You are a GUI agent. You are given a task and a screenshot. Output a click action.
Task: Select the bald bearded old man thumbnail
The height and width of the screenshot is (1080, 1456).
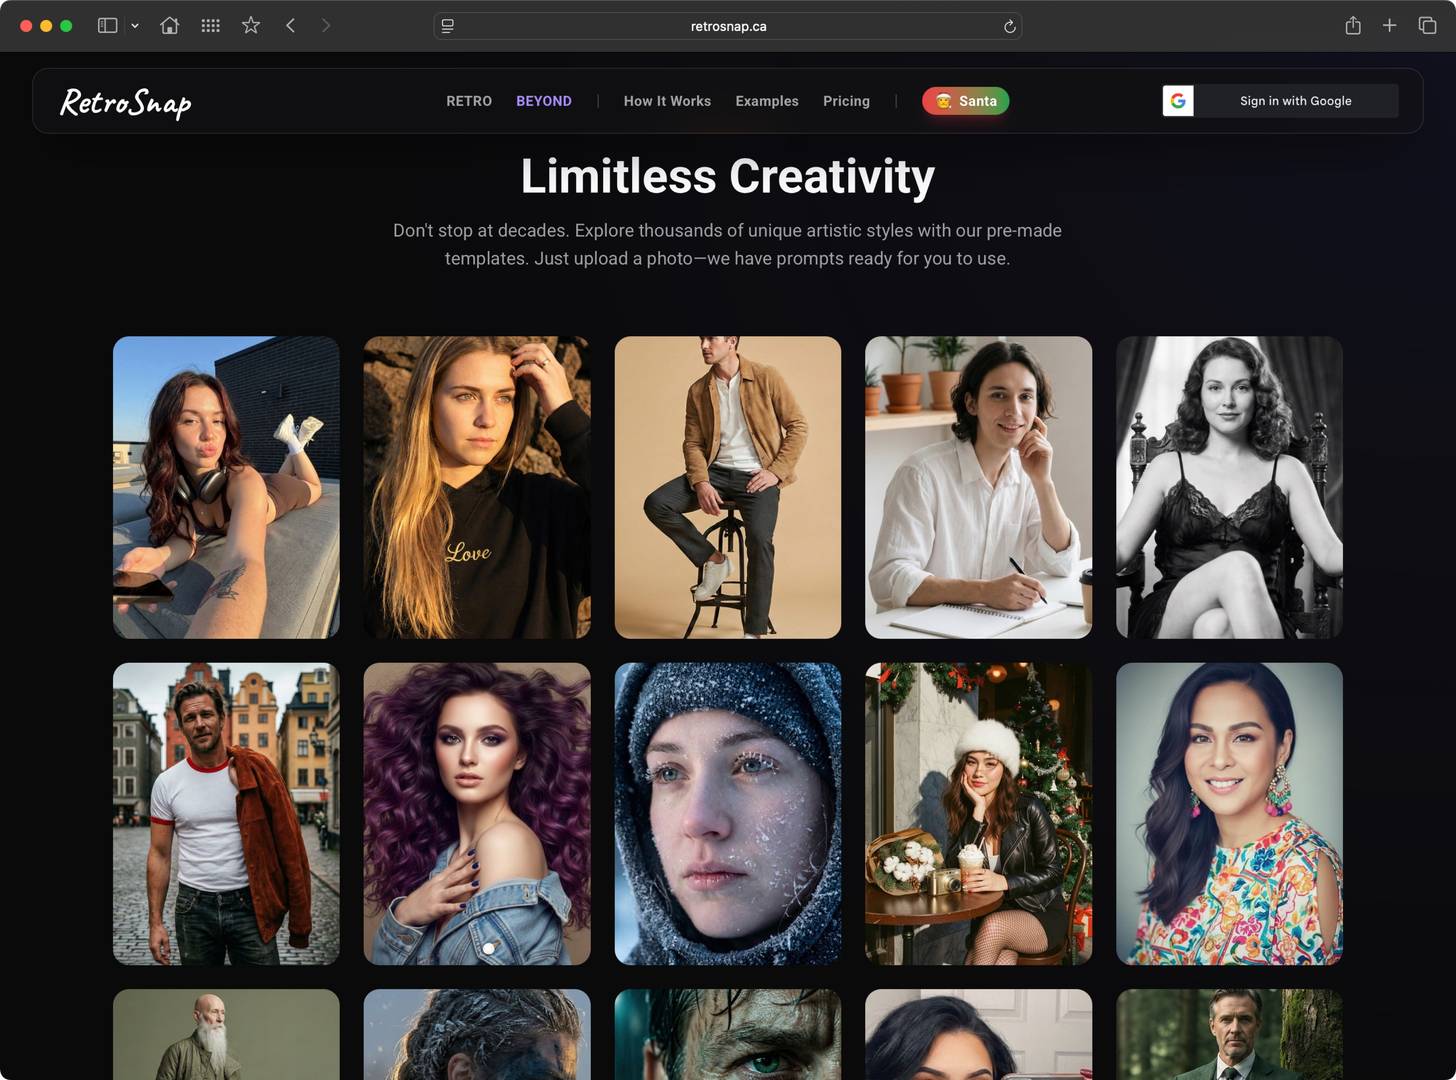226,1034
